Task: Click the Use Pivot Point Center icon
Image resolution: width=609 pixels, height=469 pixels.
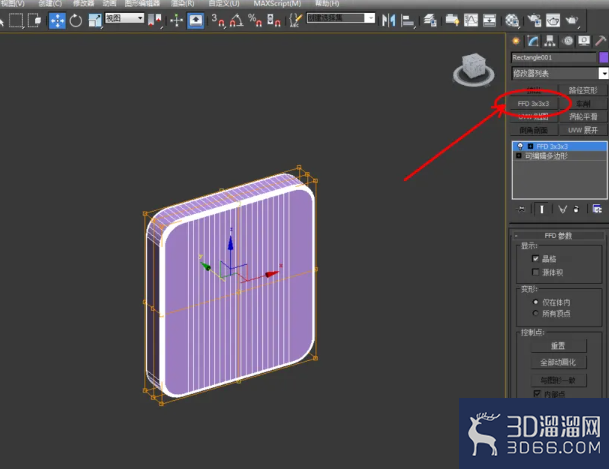Action: click(x=154, y=20)
